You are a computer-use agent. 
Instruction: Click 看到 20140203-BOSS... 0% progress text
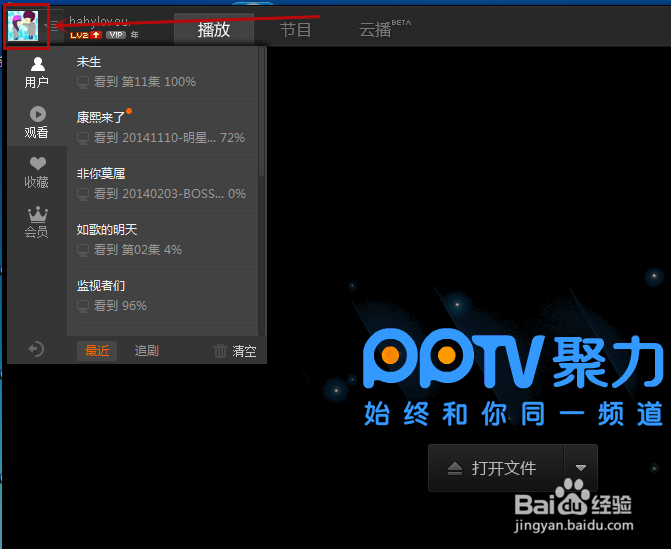(170, 194)
